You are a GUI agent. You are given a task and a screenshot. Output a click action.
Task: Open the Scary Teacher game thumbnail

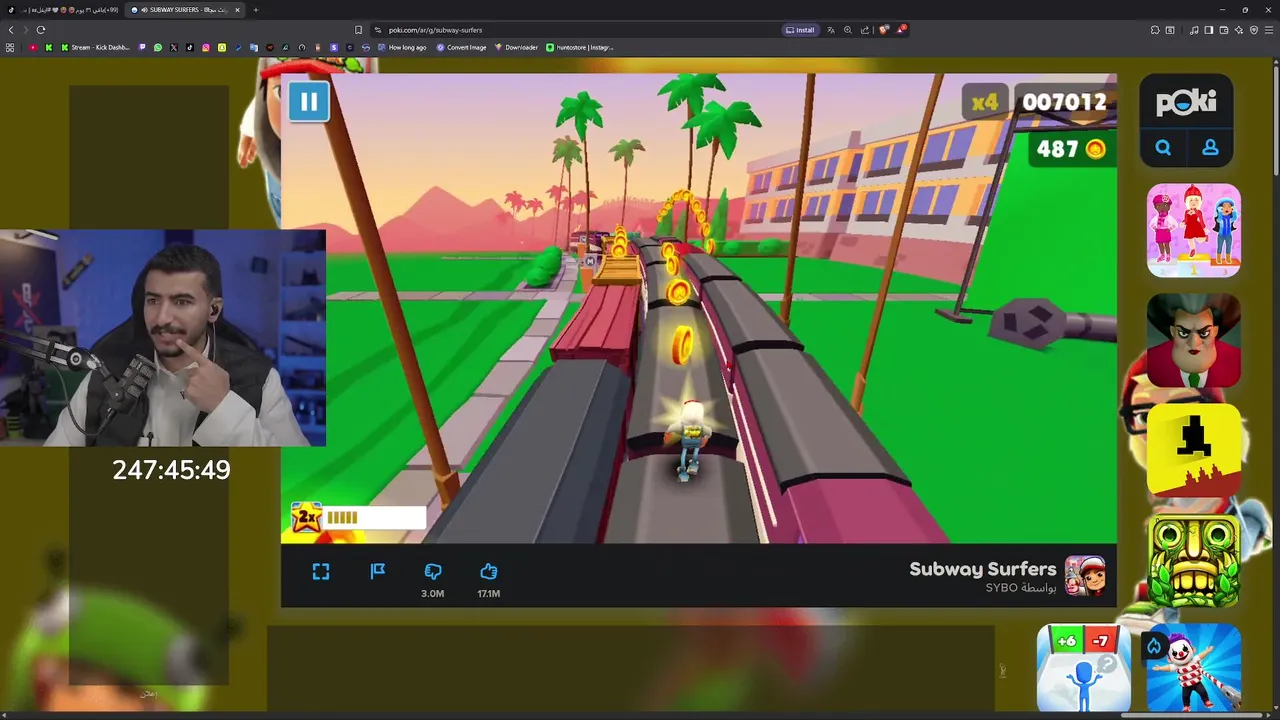point(1194,340)
